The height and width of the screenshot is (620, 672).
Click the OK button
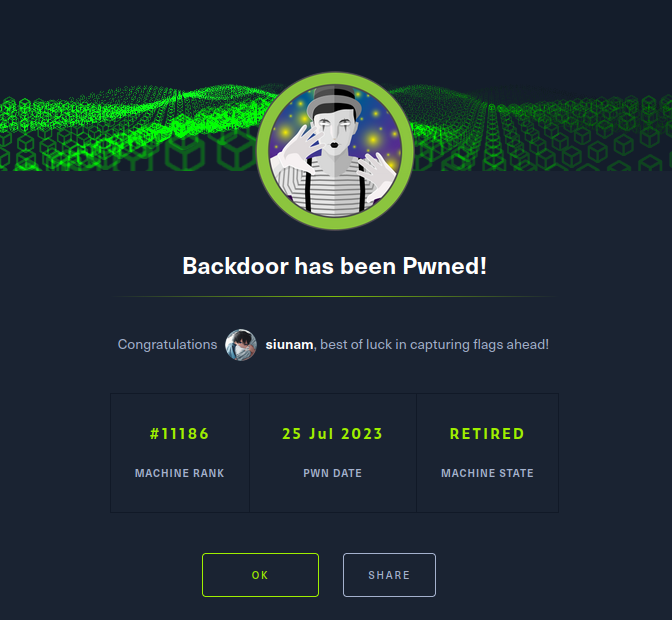click(x=260, y=575)
